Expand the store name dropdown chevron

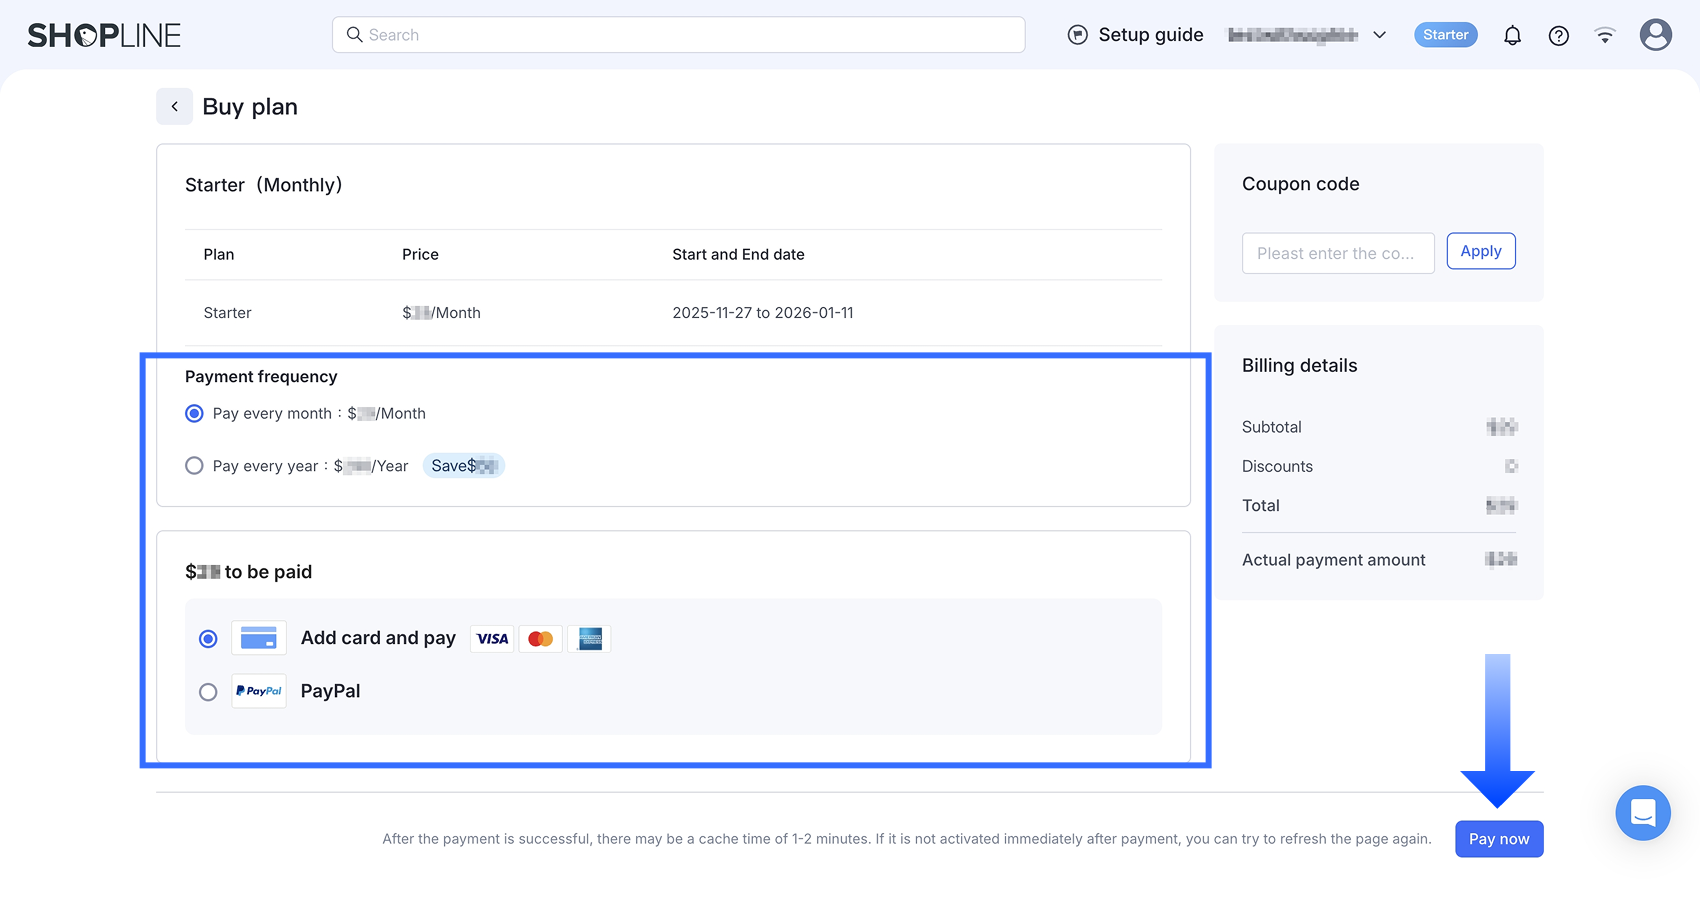pyautogui.click(x=1379, y=35)
